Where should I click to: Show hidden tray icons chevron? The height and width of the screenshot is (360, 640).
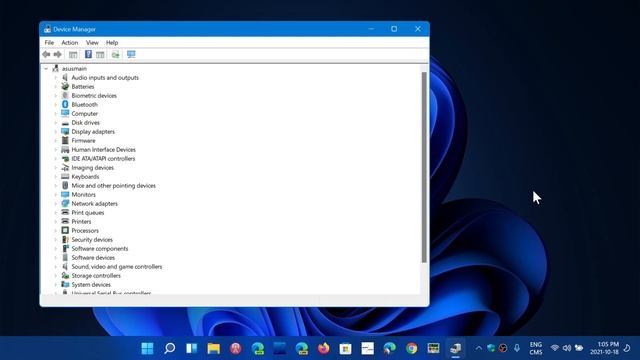(x=478, y=348)
